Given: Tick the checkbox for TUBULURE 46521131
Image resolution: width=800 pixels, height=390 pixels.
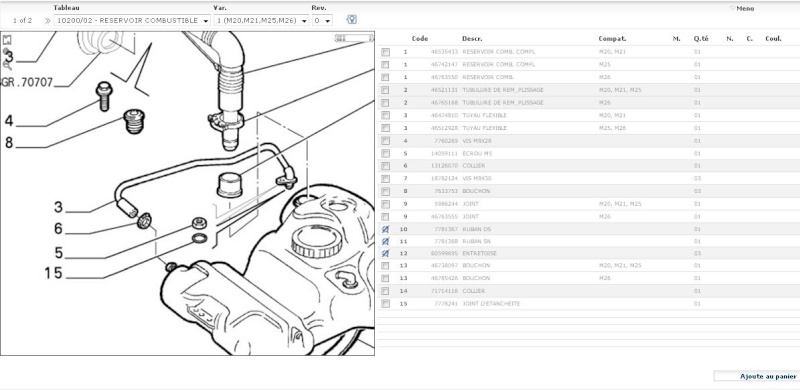Looking at the screenshot, I should 385,90.
